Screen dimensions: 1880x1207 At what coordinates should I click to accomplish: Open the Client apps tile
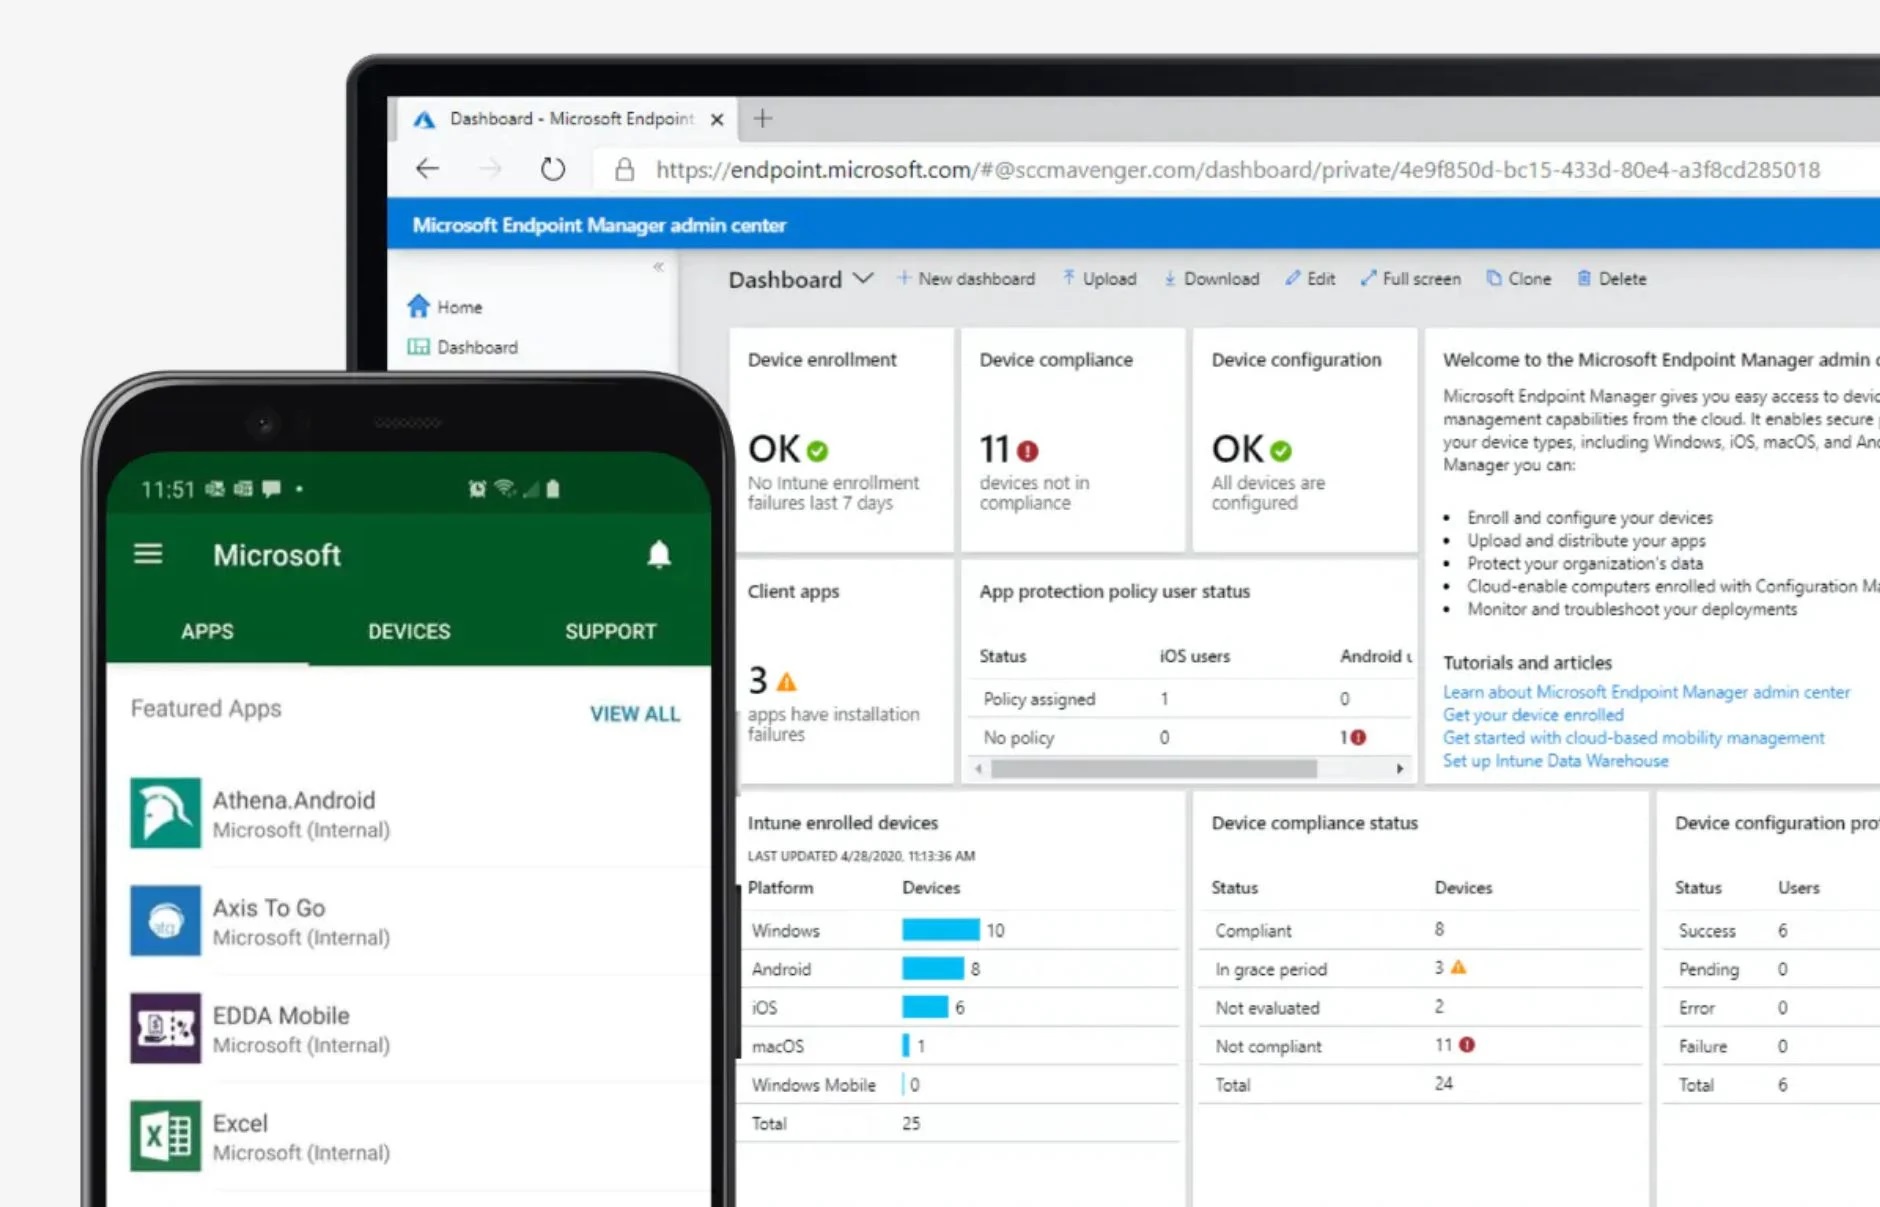click(x=844, y=671)
